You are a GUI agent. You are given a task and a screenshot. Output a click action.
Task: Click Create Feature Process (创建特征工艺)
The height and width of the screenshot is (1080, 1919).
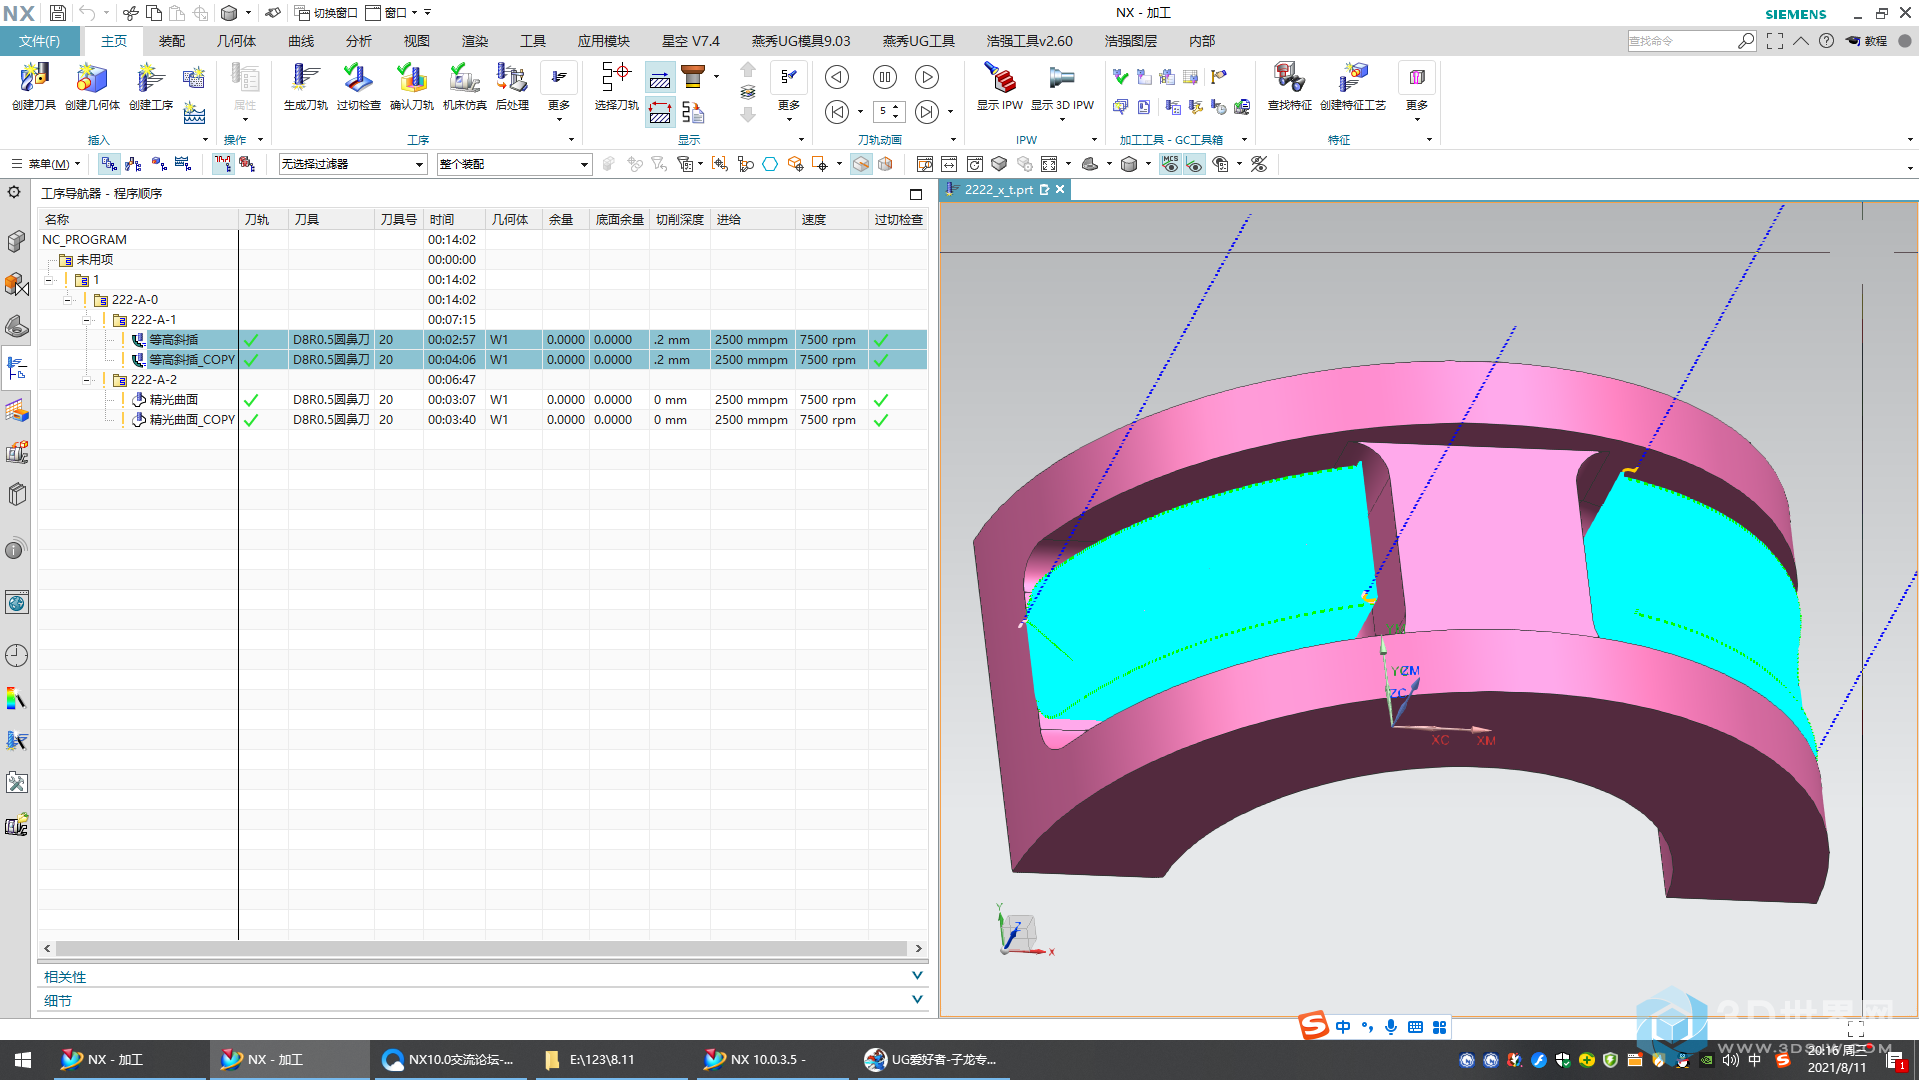click(1352, 86)
